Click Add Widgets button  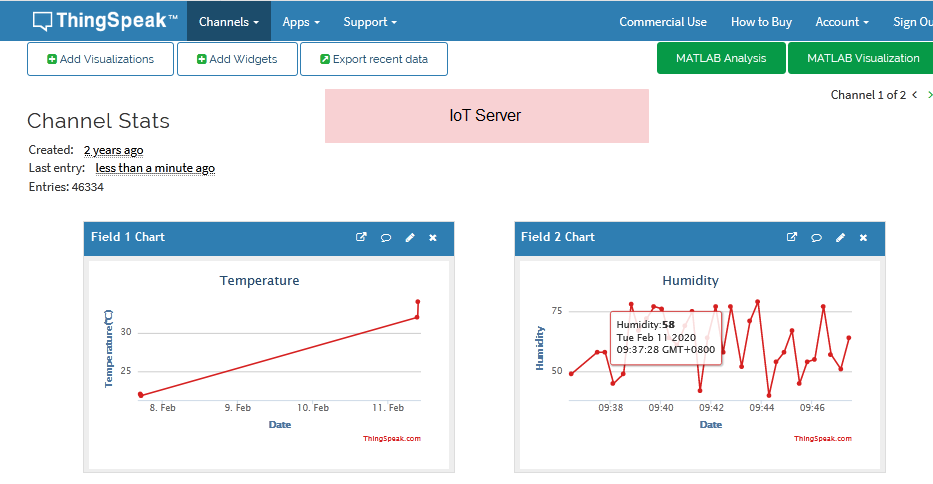tap(237, 59)
